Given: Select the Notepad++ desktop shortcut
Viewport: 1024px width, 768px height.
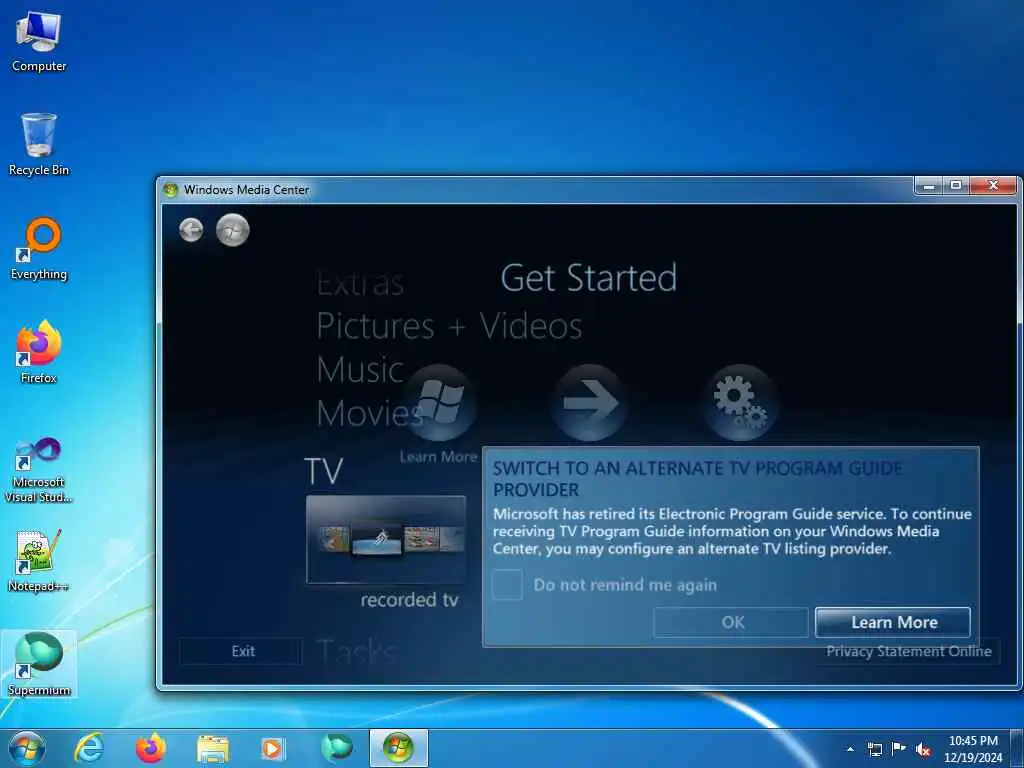Looking at the screenshot, I should tap(39, 560).
